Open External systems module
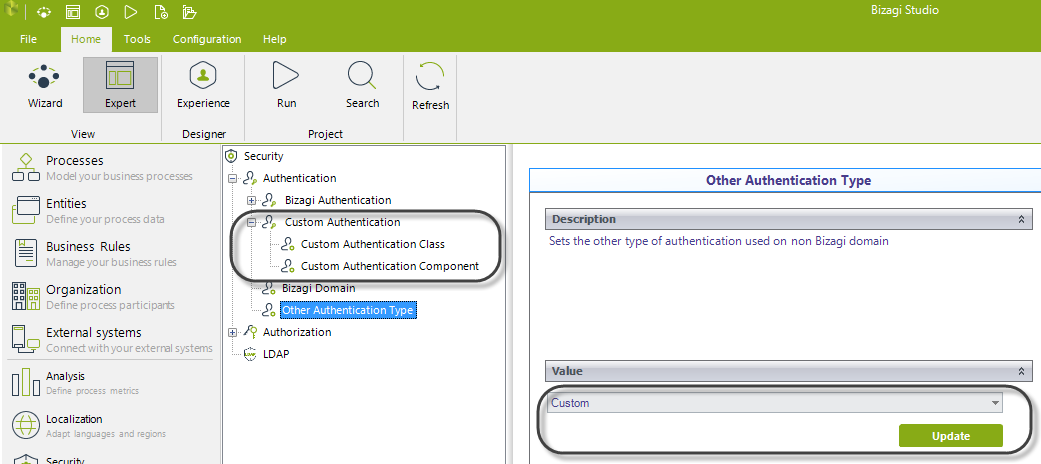The image size is (1041, 464). tap(110, 340)
